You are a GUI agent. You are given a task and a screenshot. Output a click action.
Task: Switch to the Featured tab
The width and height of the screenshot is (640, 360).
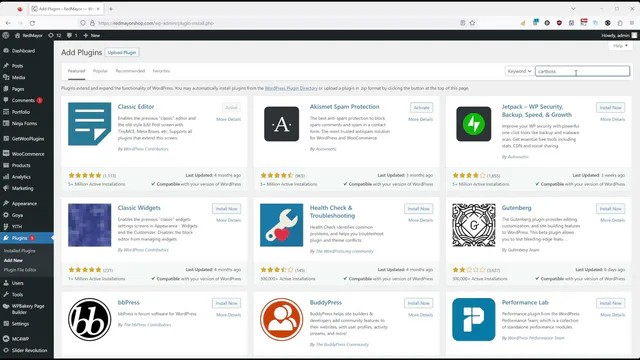(x=76, y=71)
